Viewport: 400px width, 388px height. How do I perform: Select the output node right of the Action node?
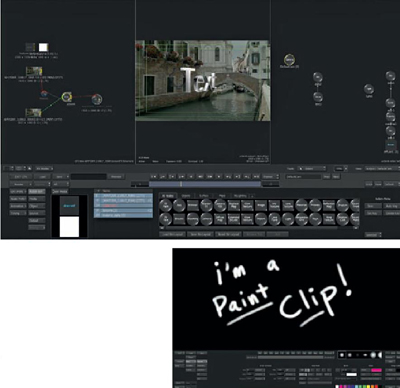(x=96, y=99)
